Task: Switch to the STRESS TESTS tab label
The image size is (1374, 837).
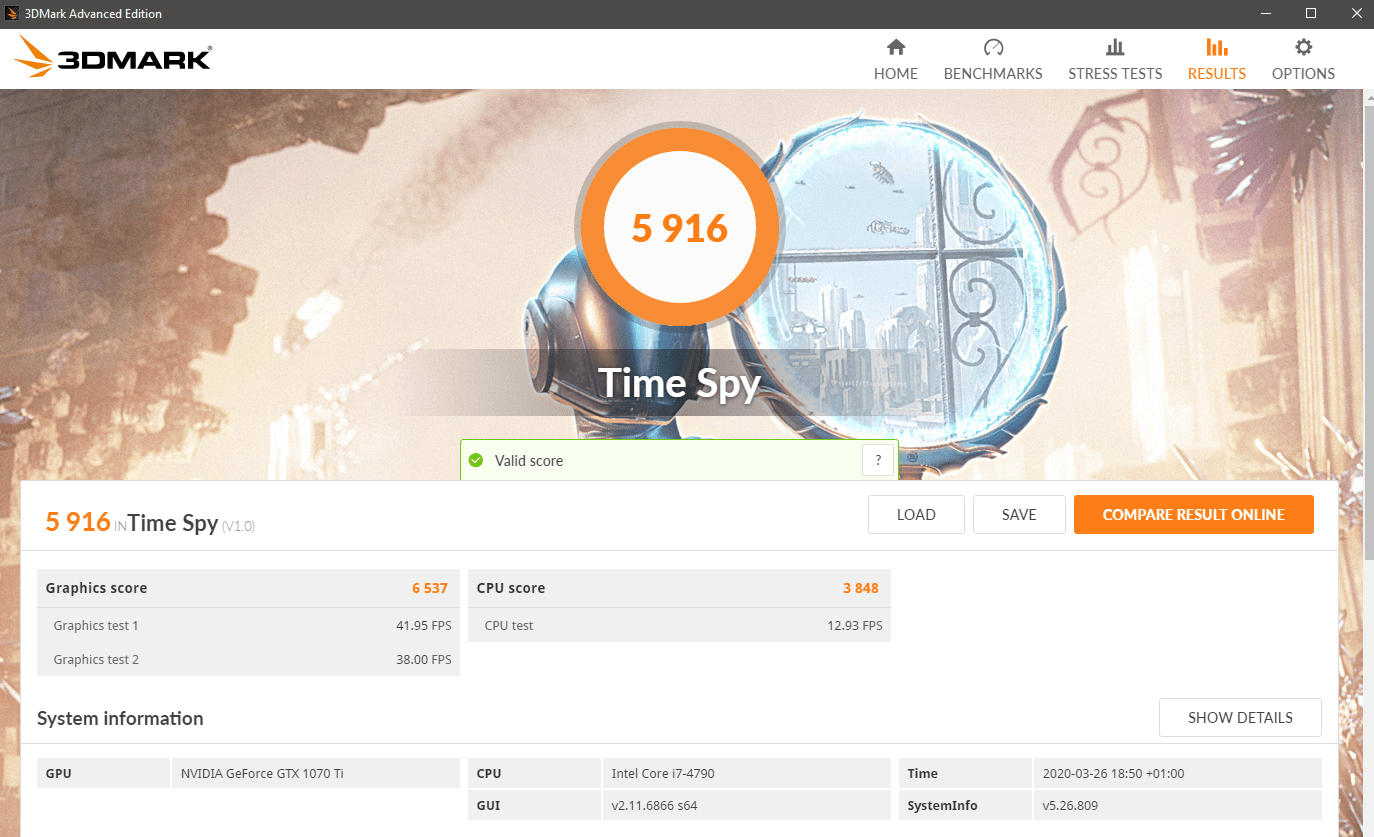Action: point(1115,74)
